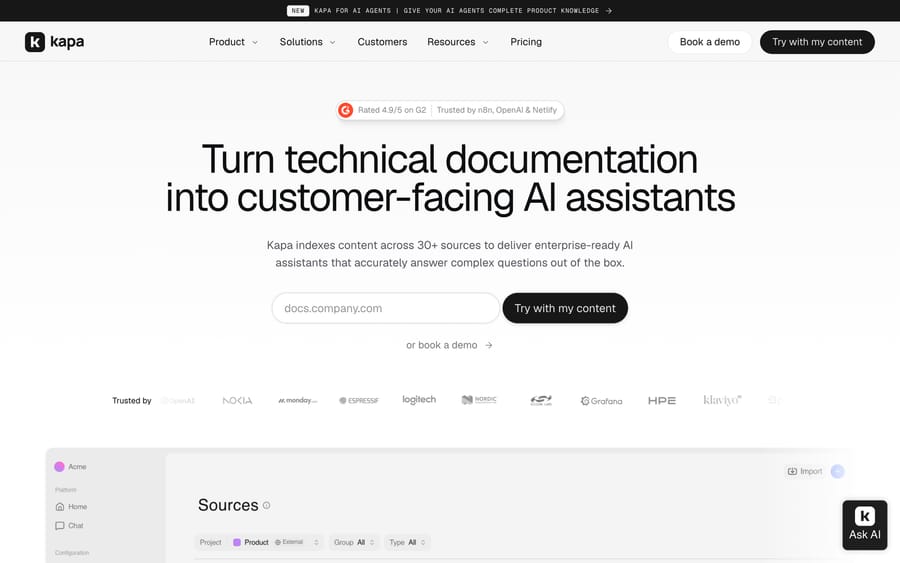Focus the docs.company.com input field
Viewport: 900px width, 563px height.
point(386,308)
